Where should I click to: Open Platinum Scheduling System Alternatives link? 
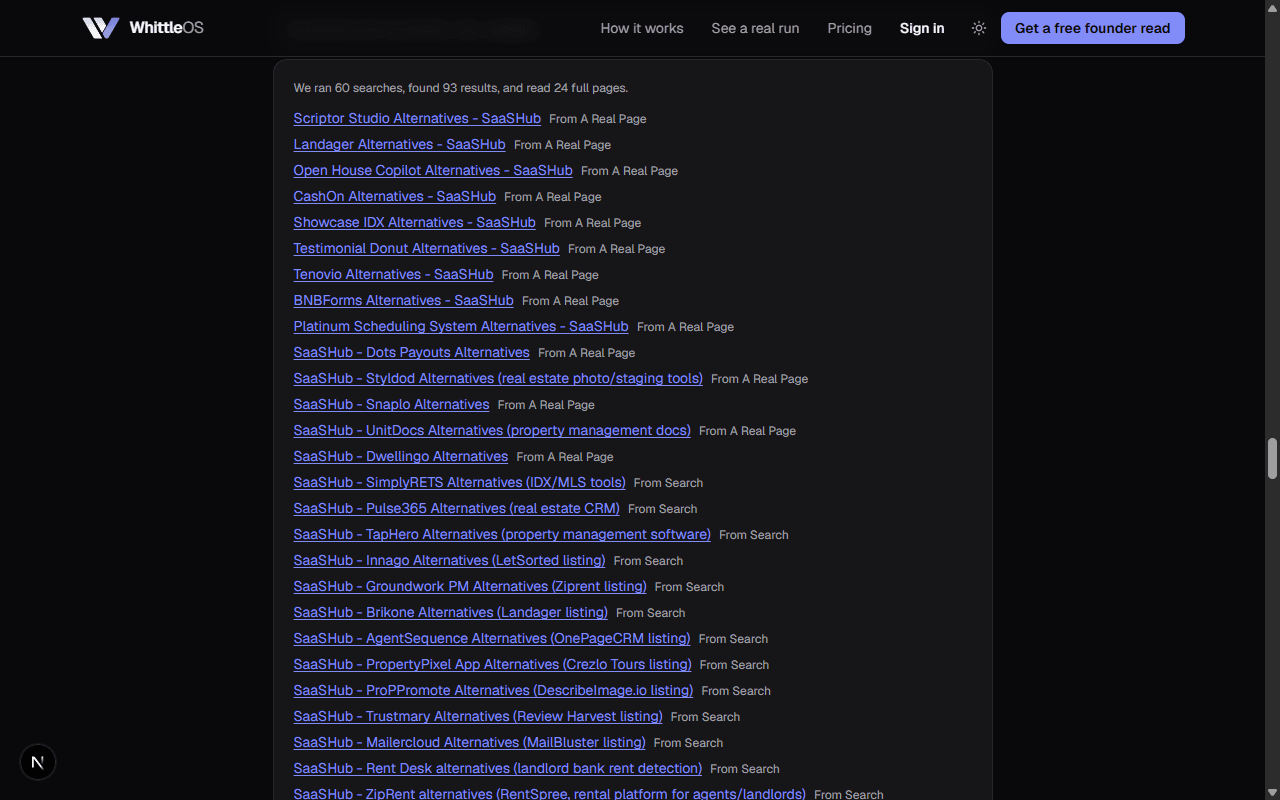pyautogui.click(x=461, y=326)
